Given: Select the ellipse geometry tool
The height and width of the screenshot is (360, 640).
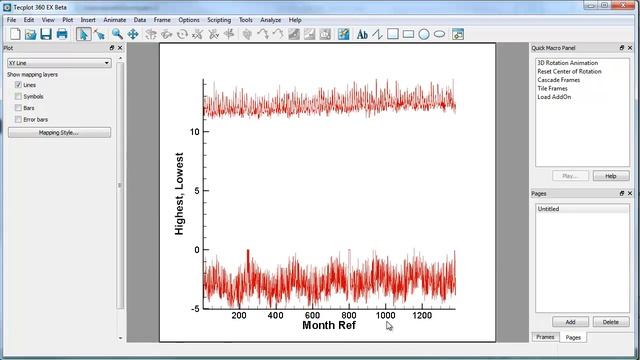Looking at the screenshot, I should tap(439, 34).
